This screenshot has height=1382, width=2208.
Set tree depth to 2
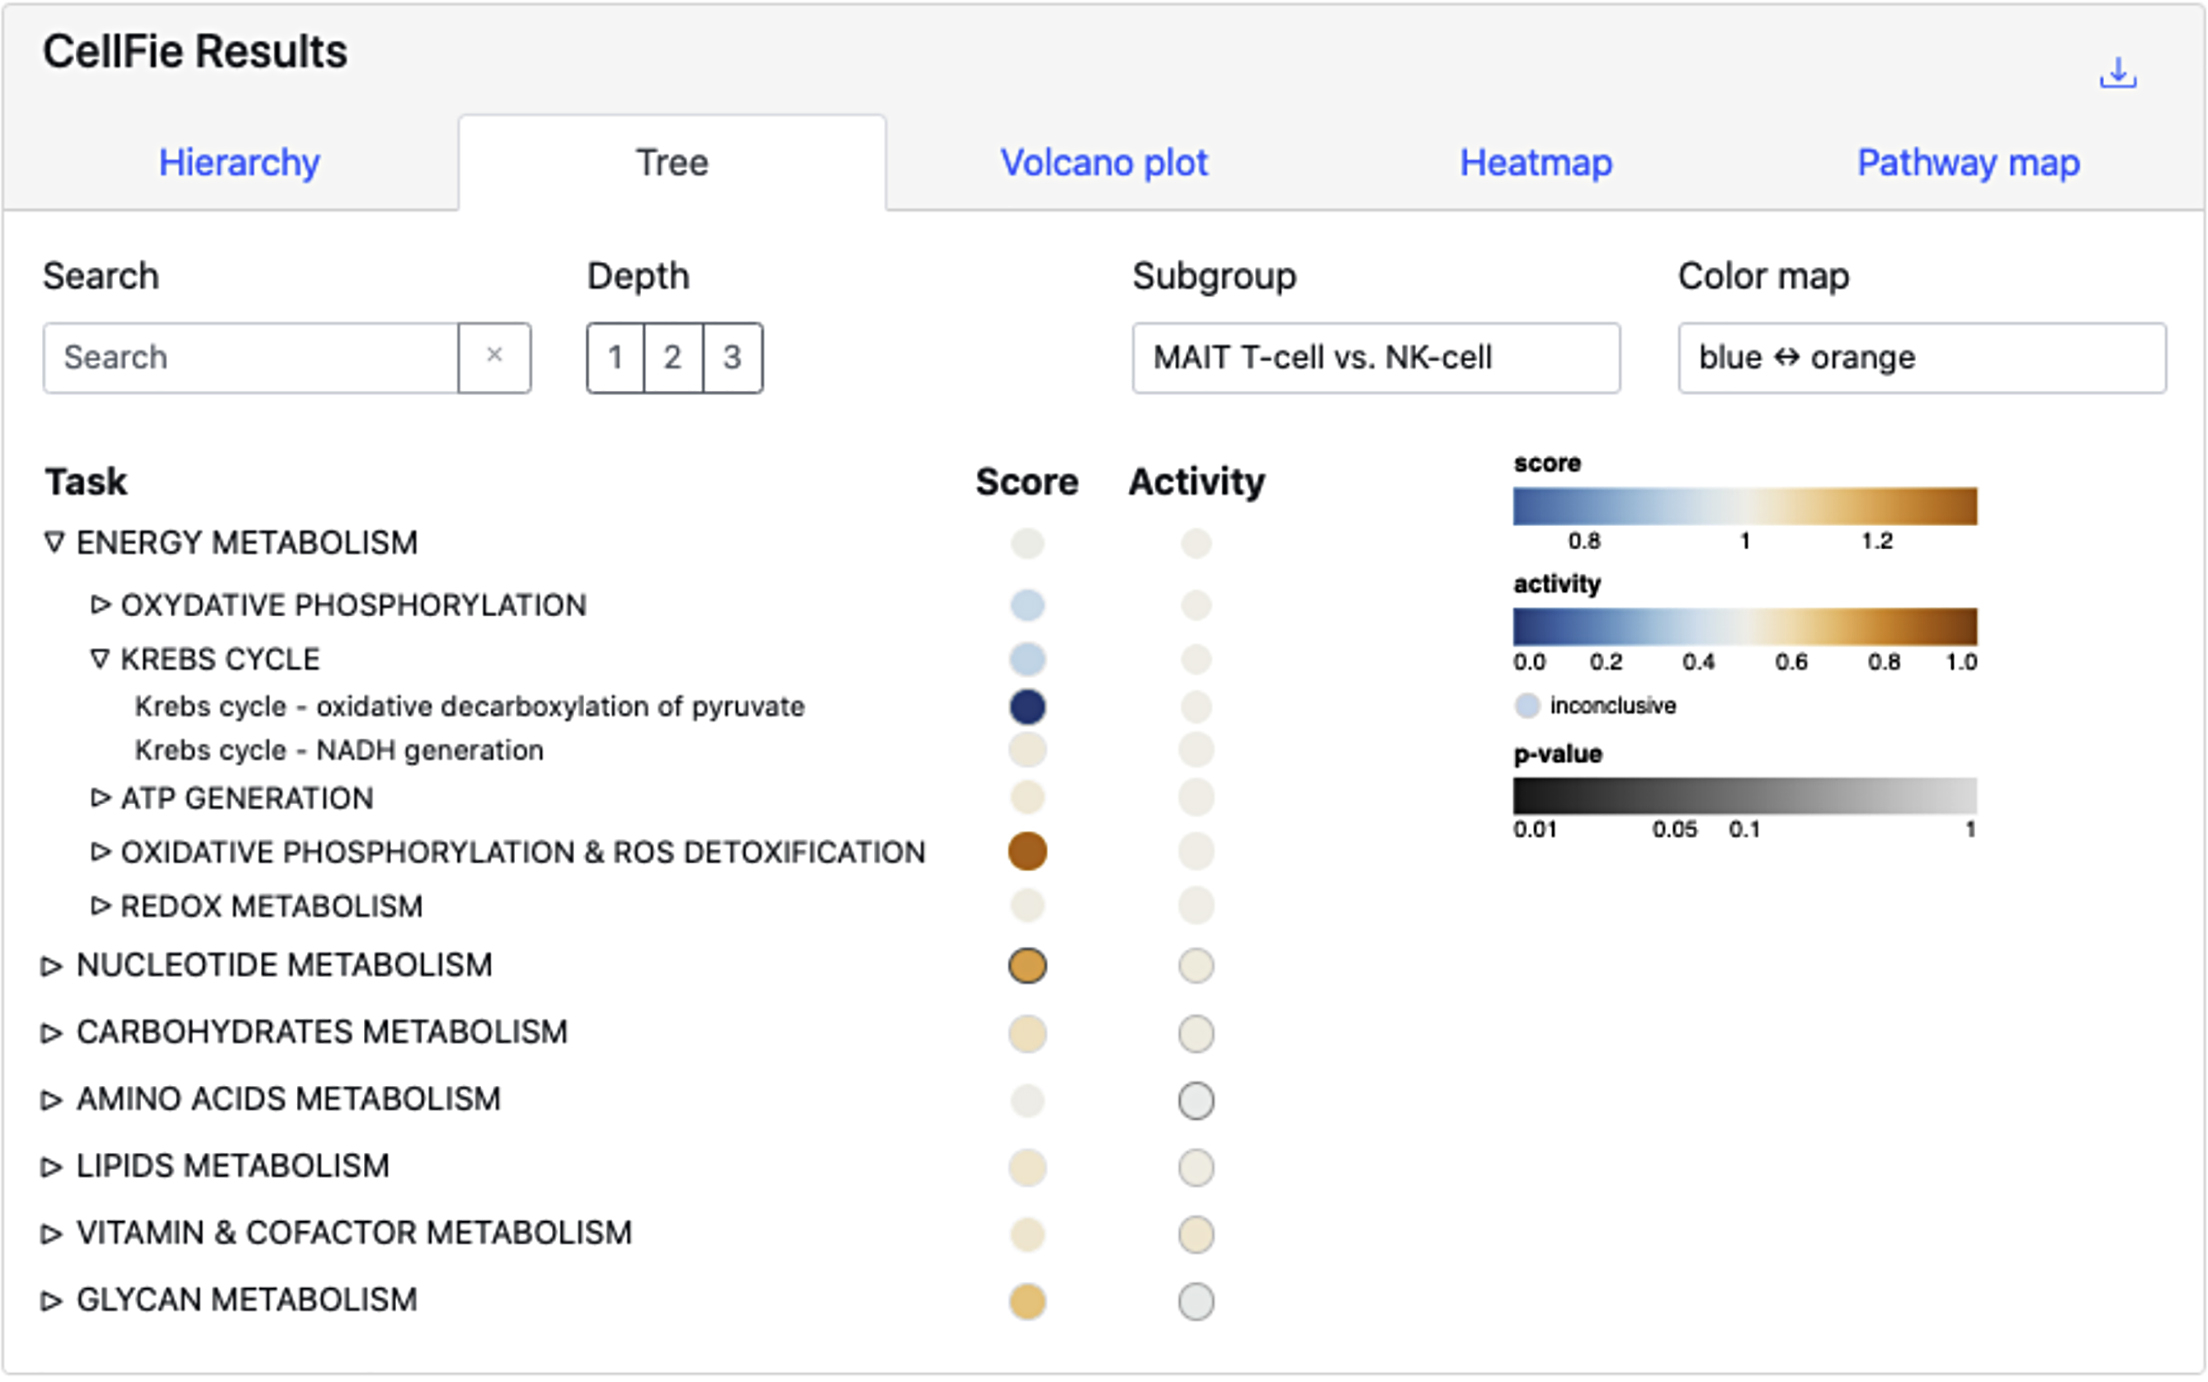pyautogui.click(x=673, y=357)
